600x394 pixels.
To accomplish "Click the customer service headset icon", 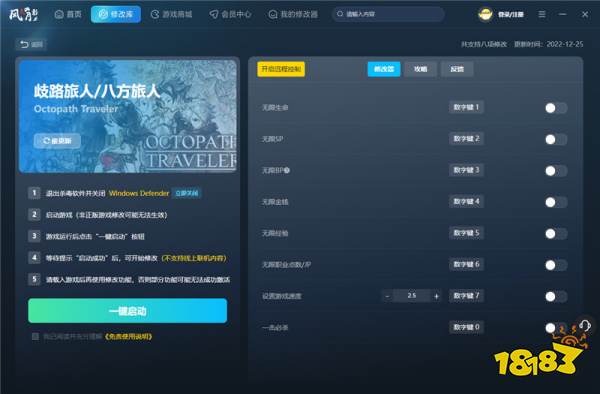I will coord(585,326).
